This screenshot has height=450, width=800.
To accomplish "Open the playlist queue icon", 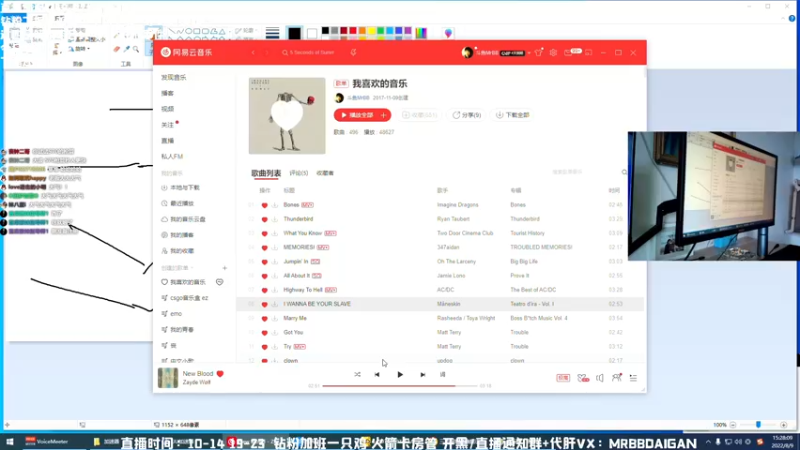I will pos(633,378).
